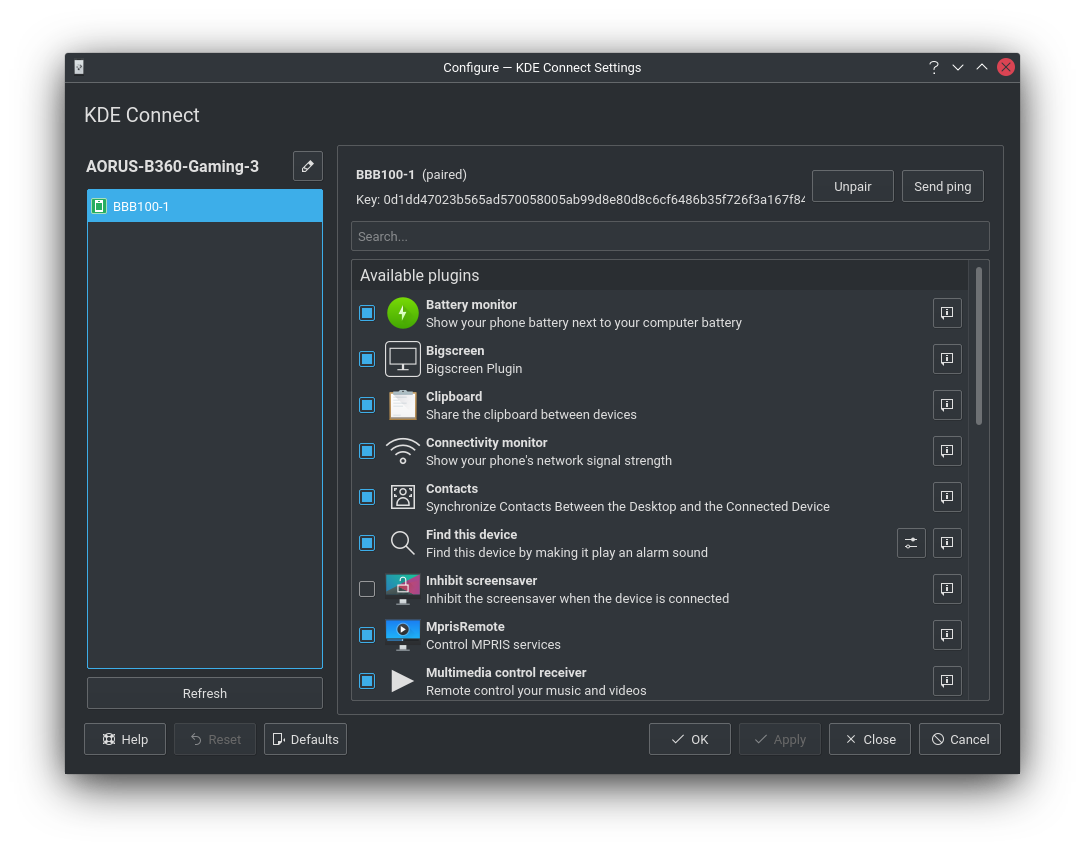This screenshot has height=851, width=1085.
Task: Click the edit device name pencil icon
Action: (308, 166)
